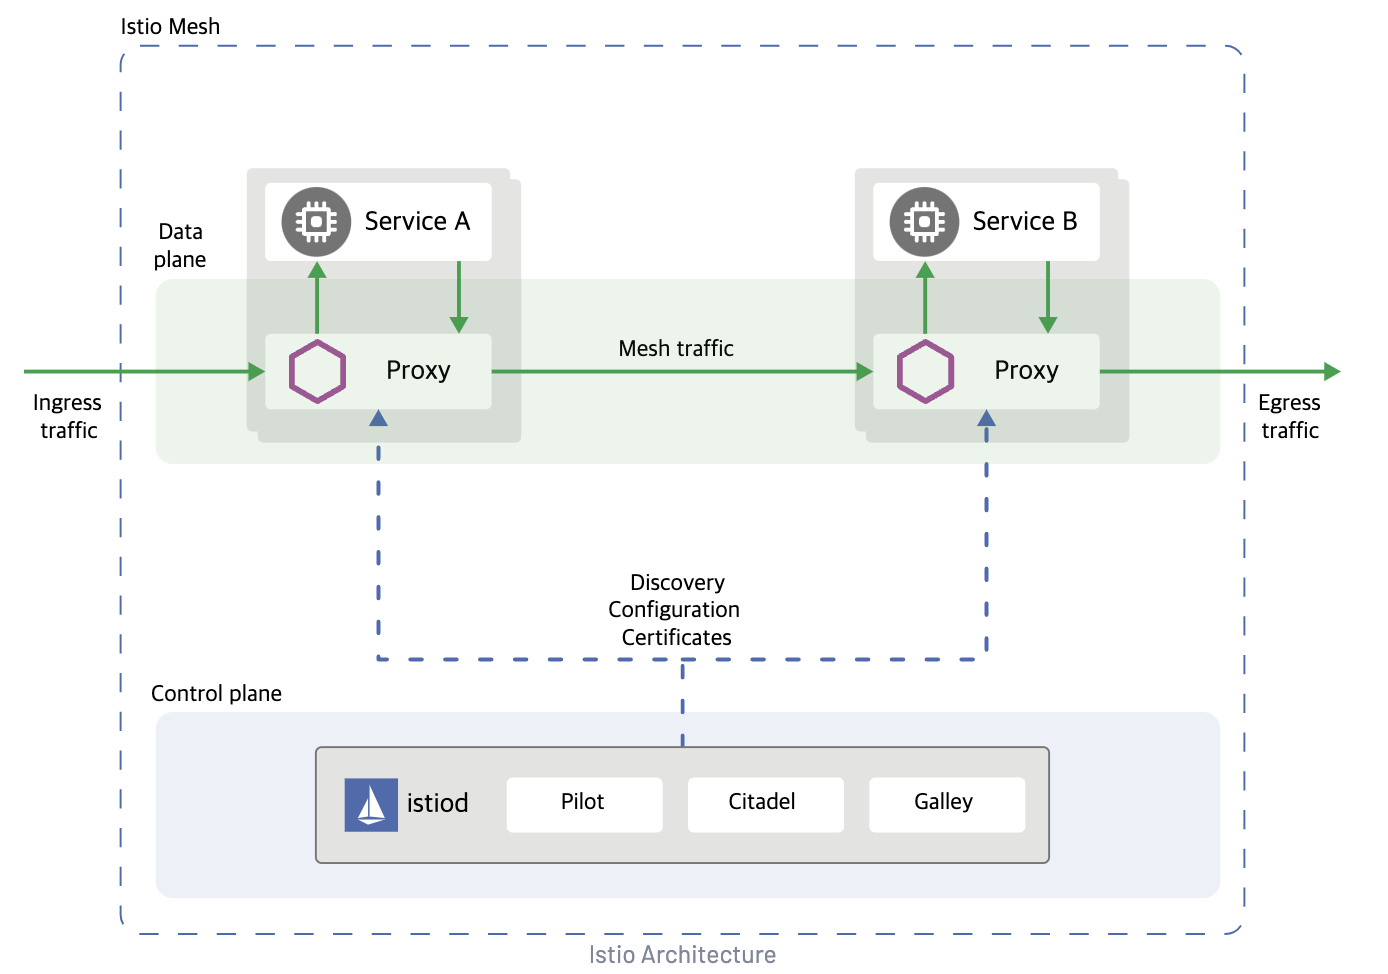Click the Proxy label under Service B
This screenshot has height=974, width=1388.
(1026, 371)
